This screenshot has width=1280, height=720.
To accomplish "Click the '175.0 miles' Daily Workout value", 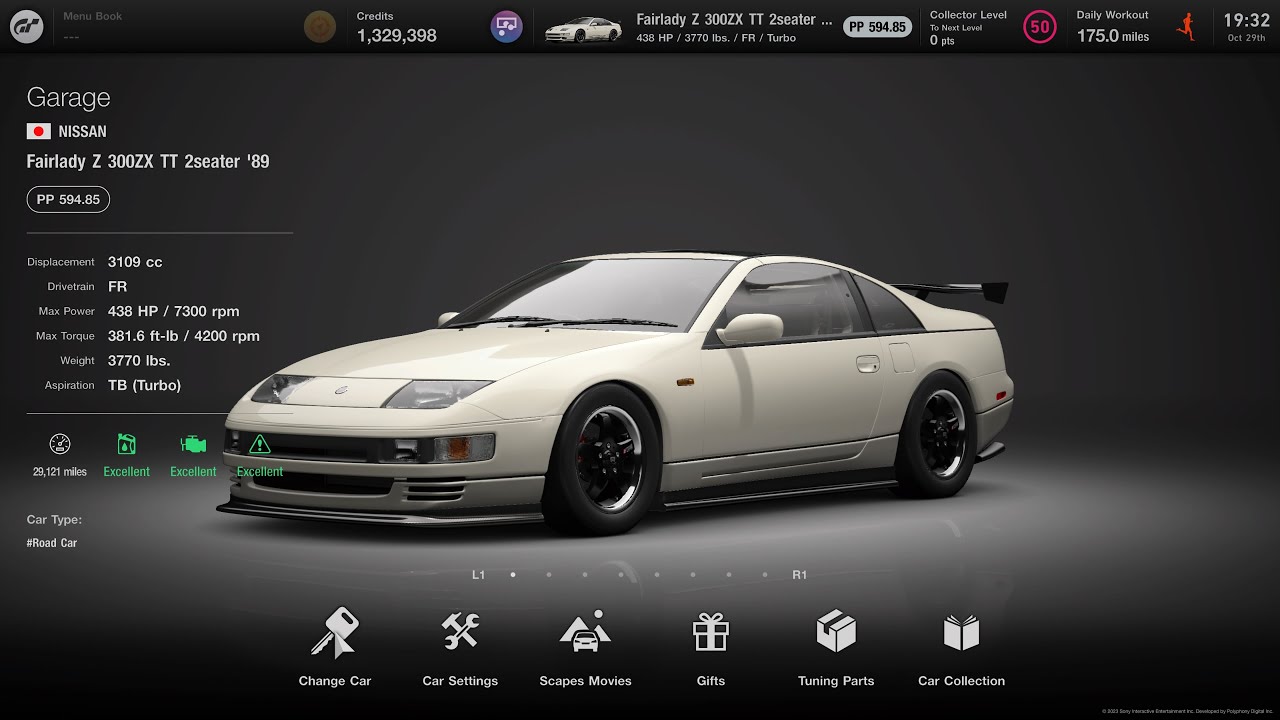I will [1113, 36].
